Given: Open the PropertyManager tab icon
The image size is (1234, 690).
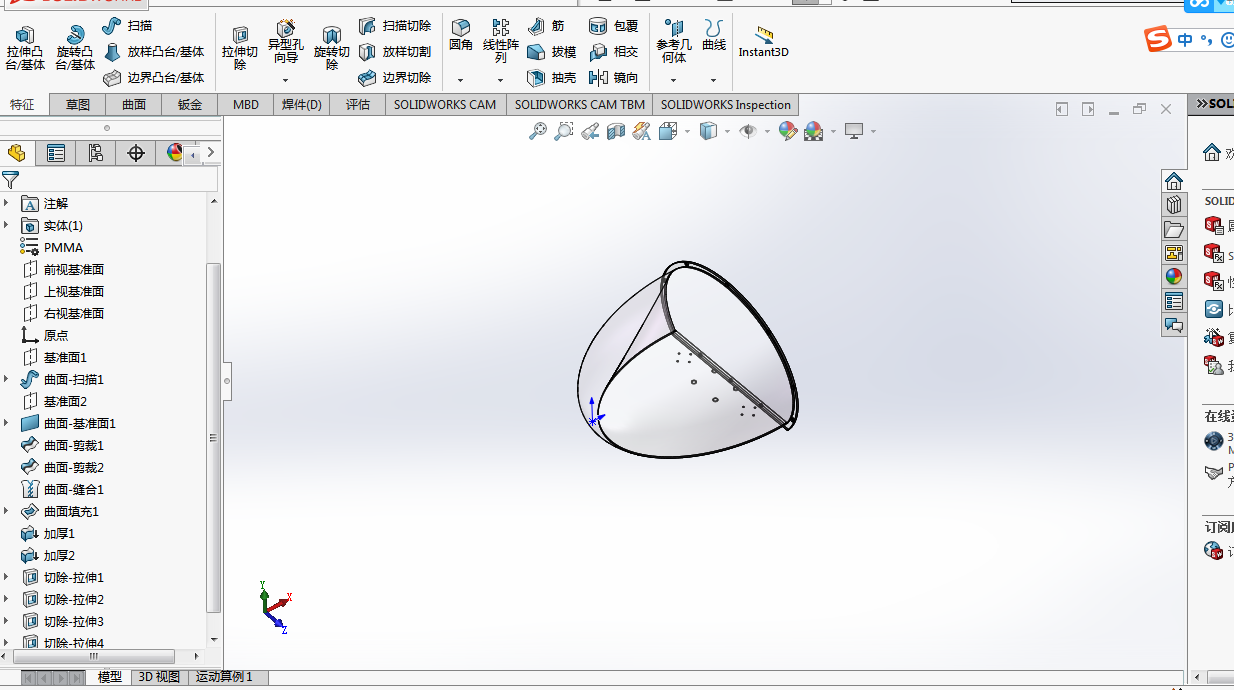Looking at the screenshot, I should 56,153.
